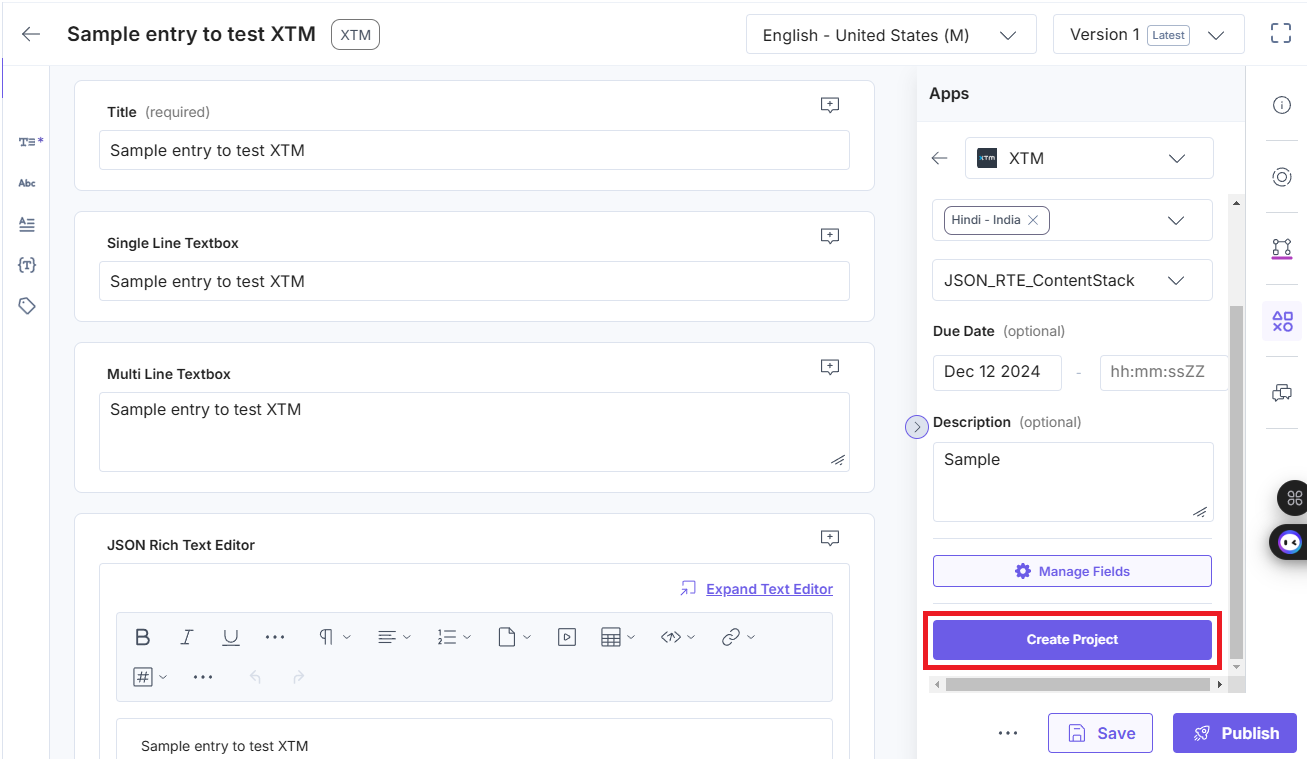The height and width of the screenshot is (759, 1307).
Task: Click the Due Date field showing Dec 12 2024
Action: [x=997, y=372]
